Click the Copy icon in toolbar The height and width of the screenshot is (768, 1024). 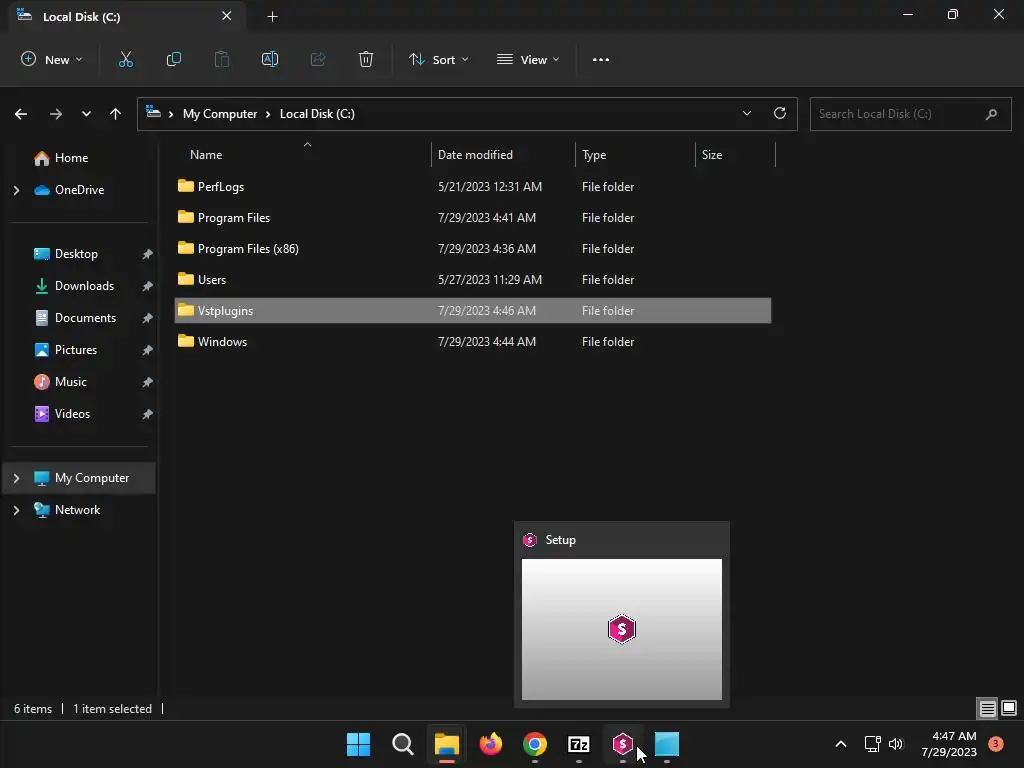[174, 59]
